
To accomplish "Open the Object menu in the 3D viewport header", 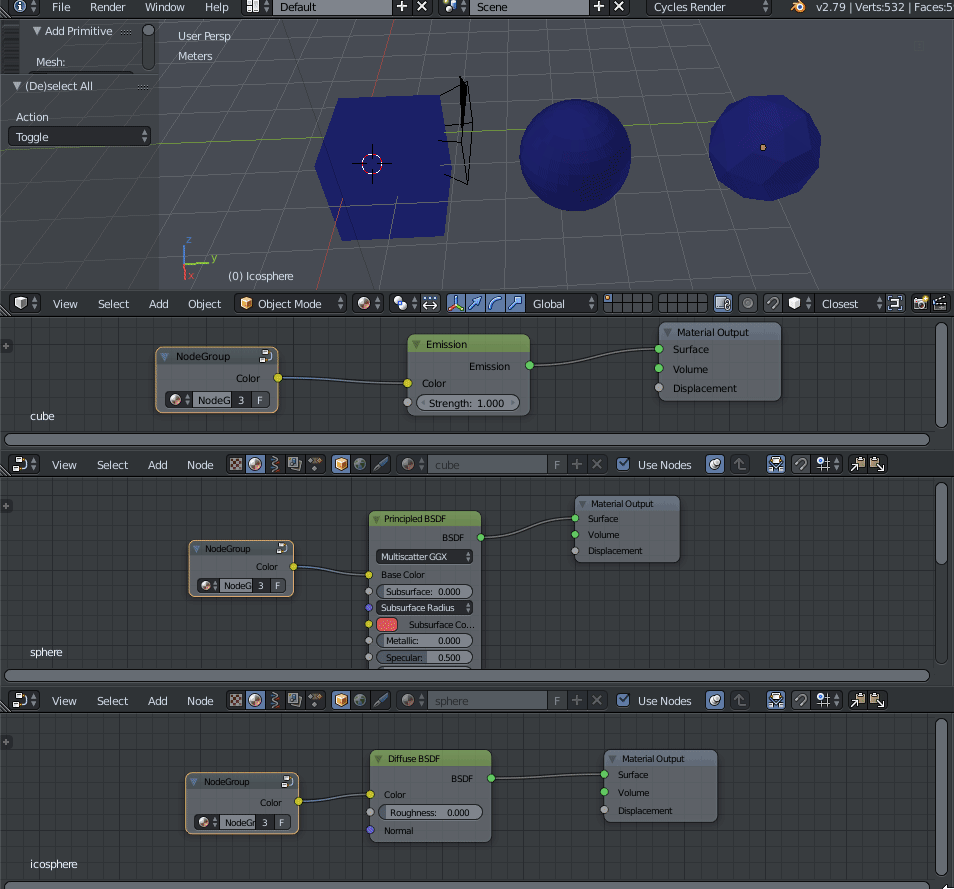I will (204, 304).
